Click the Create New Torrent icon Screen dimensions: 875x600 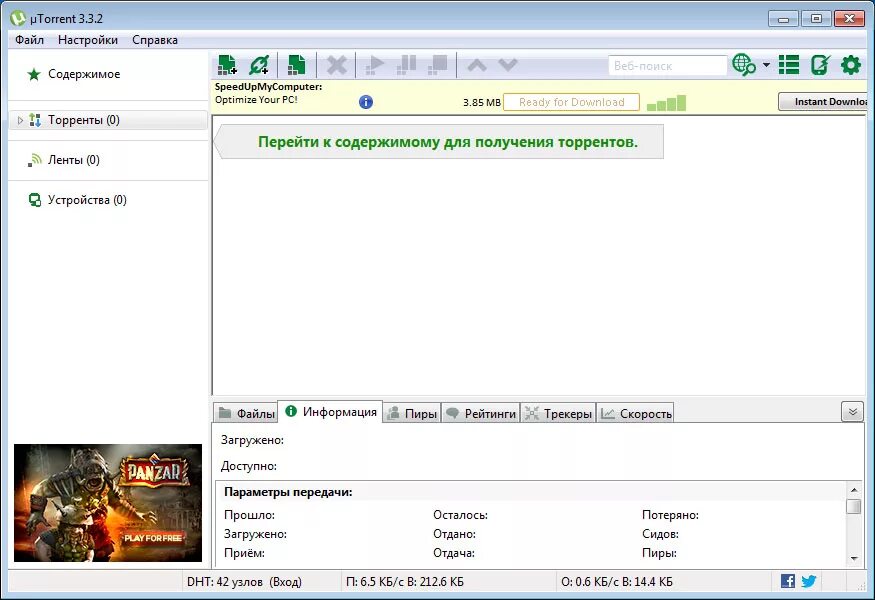(295, 64)
